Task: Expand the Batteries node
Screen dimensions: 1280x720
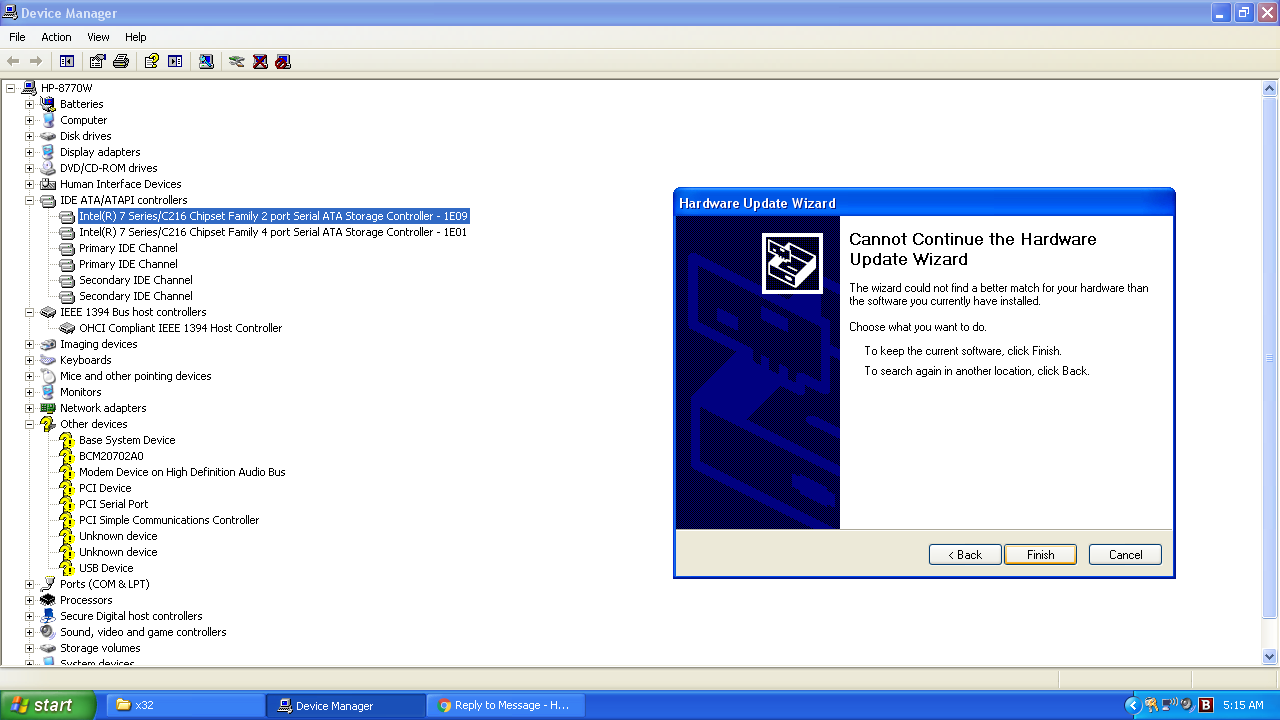Action: click(29, 104)
